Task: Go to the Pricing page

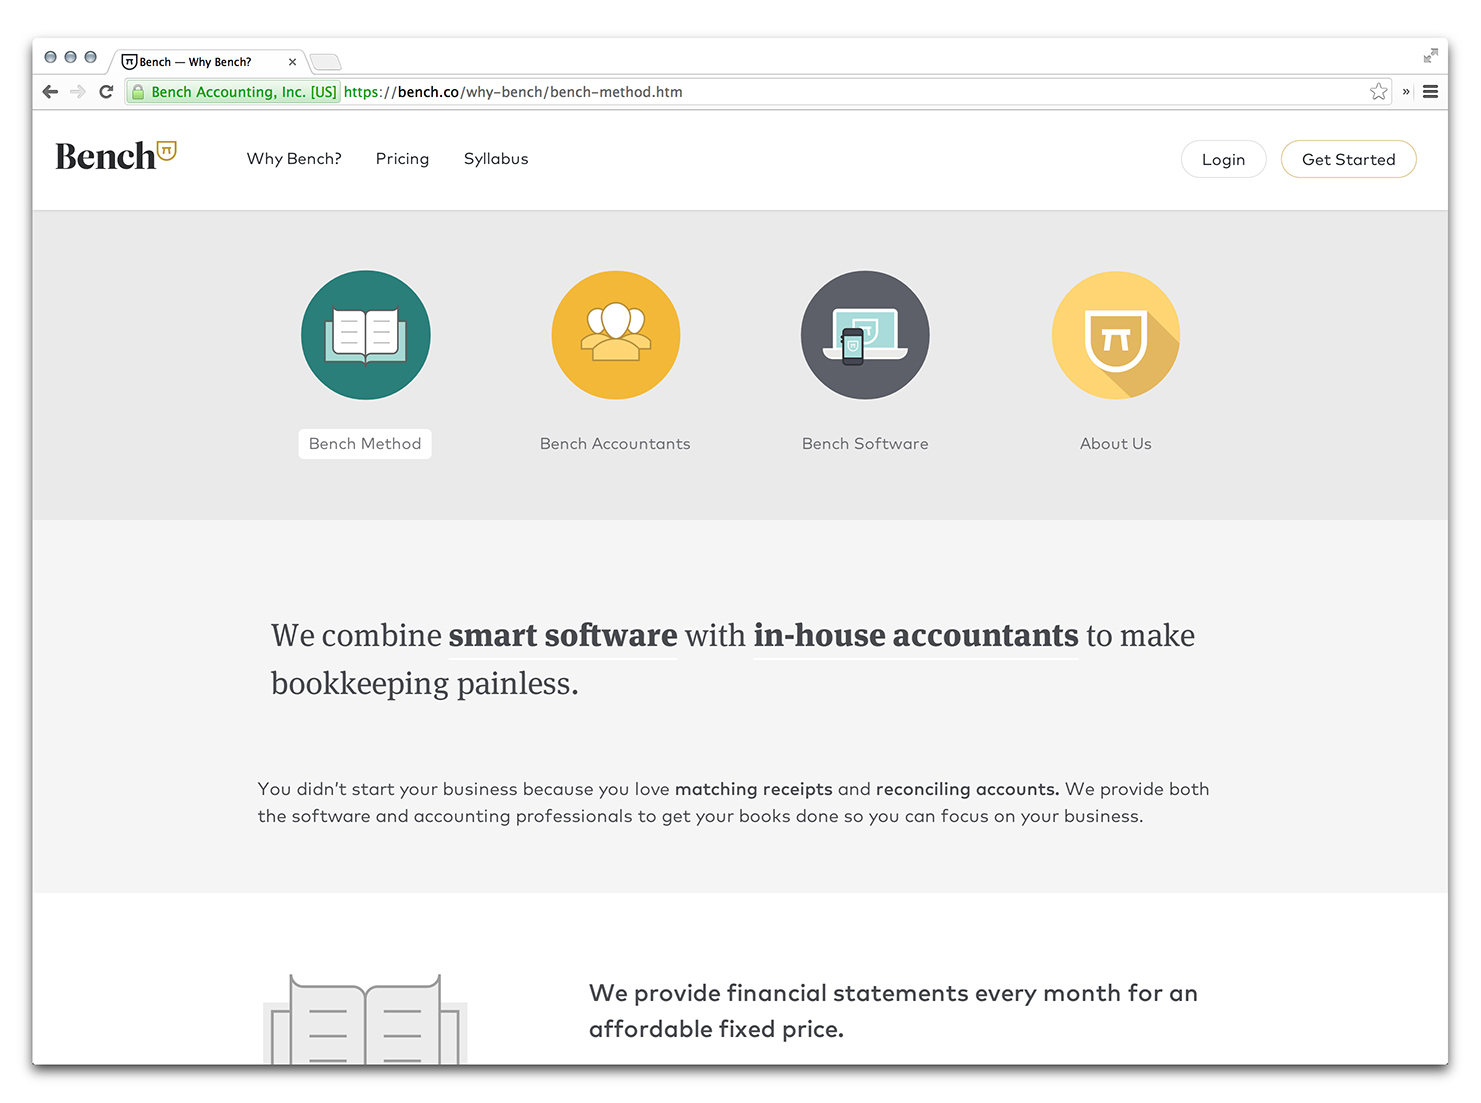Action: [402, 159]
